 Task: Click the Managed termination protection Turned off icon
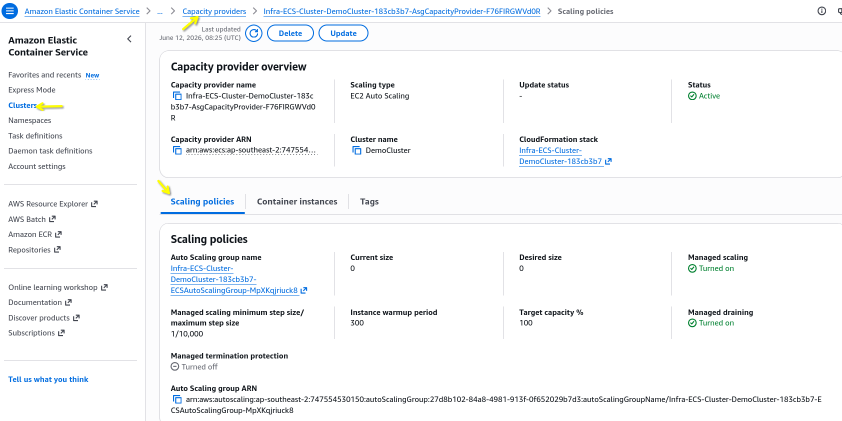175,367
